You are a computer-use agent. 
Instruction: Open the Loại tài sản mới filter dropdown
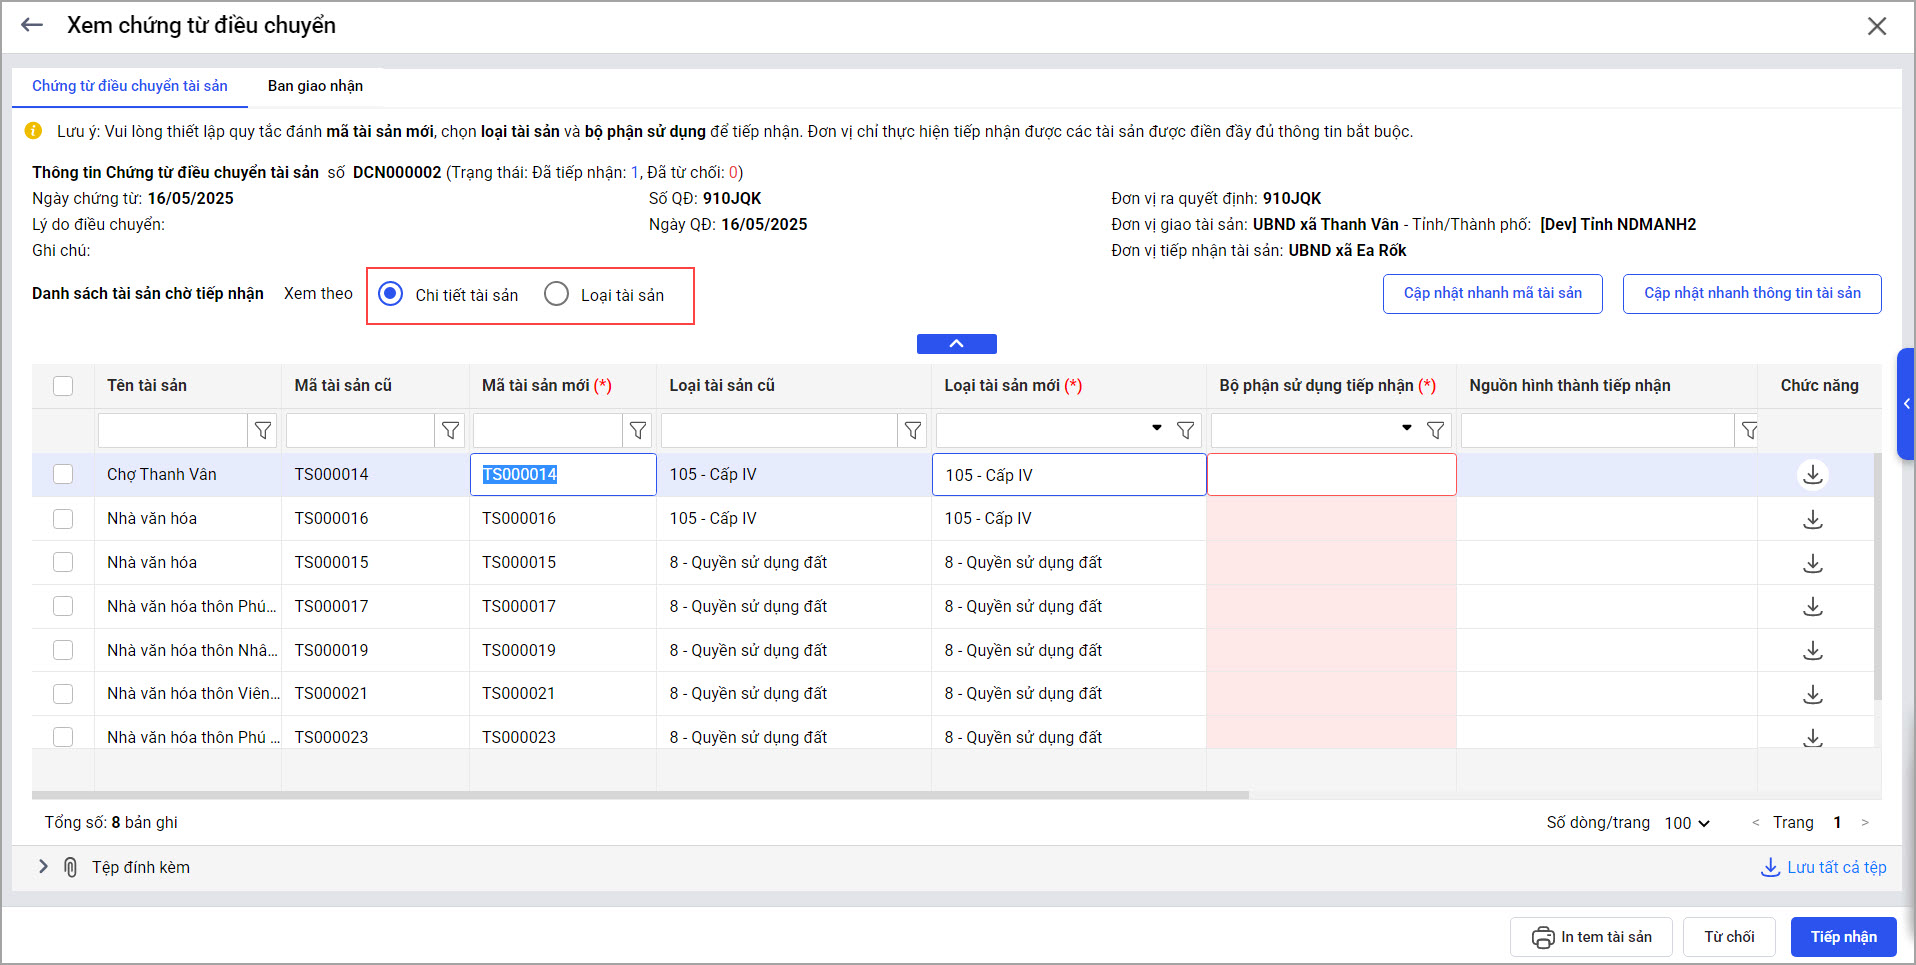tap(1156, 429)
